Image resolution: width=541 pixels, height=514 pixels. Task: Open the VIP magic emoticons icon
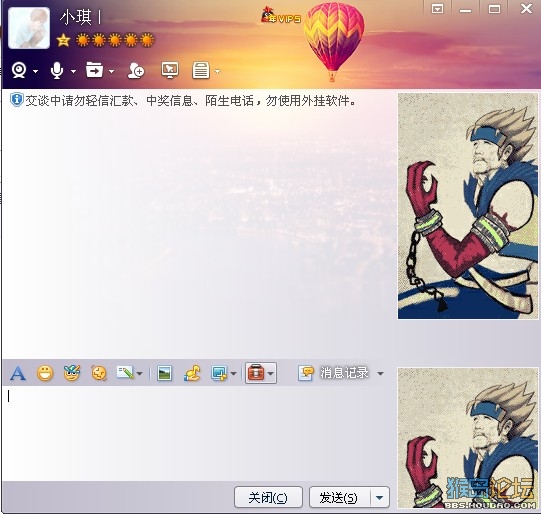point(72,373)
